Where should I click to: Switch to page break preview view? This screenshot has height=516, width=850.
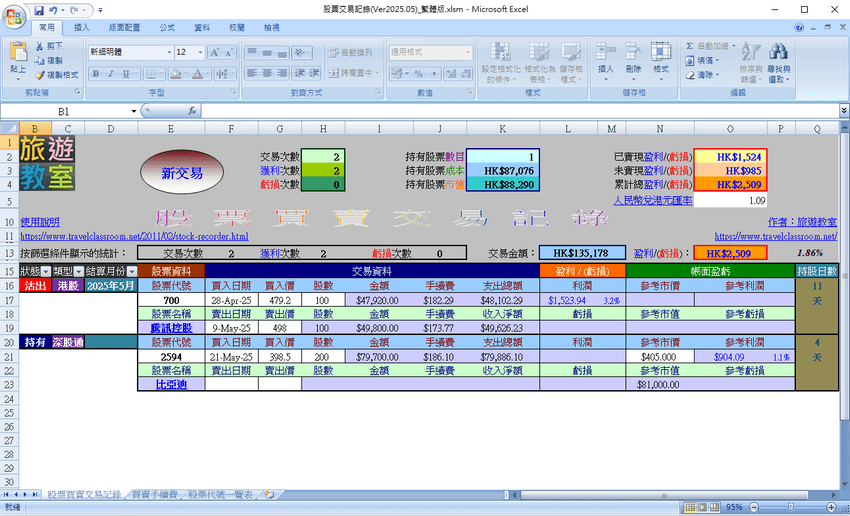coord(714,508)
